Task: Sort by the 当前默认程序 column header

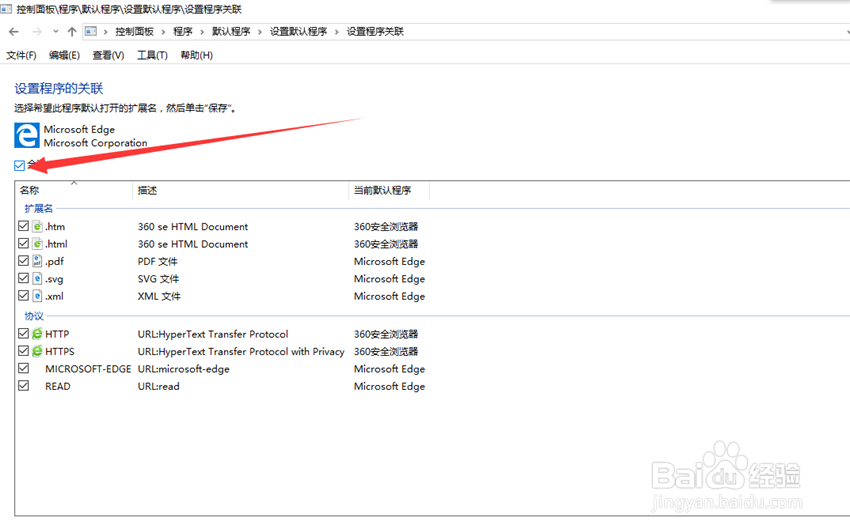Action: 389,190
